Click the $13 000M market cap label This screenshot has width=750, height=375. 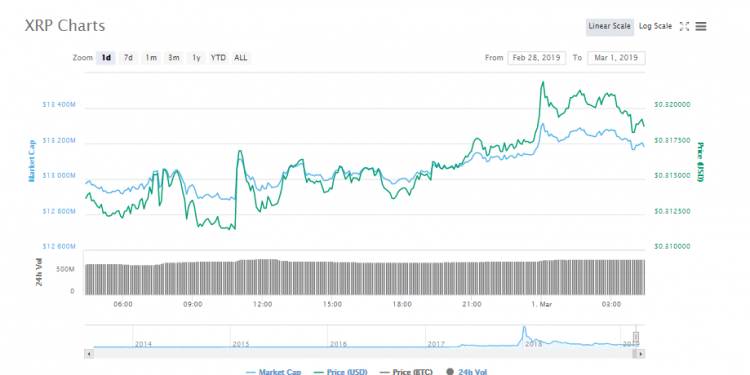[59, 176]
